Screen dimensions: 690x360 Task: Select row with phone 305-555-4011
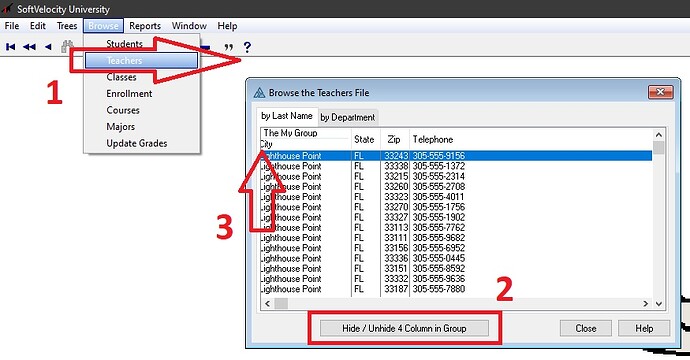(x=456, y=197)
